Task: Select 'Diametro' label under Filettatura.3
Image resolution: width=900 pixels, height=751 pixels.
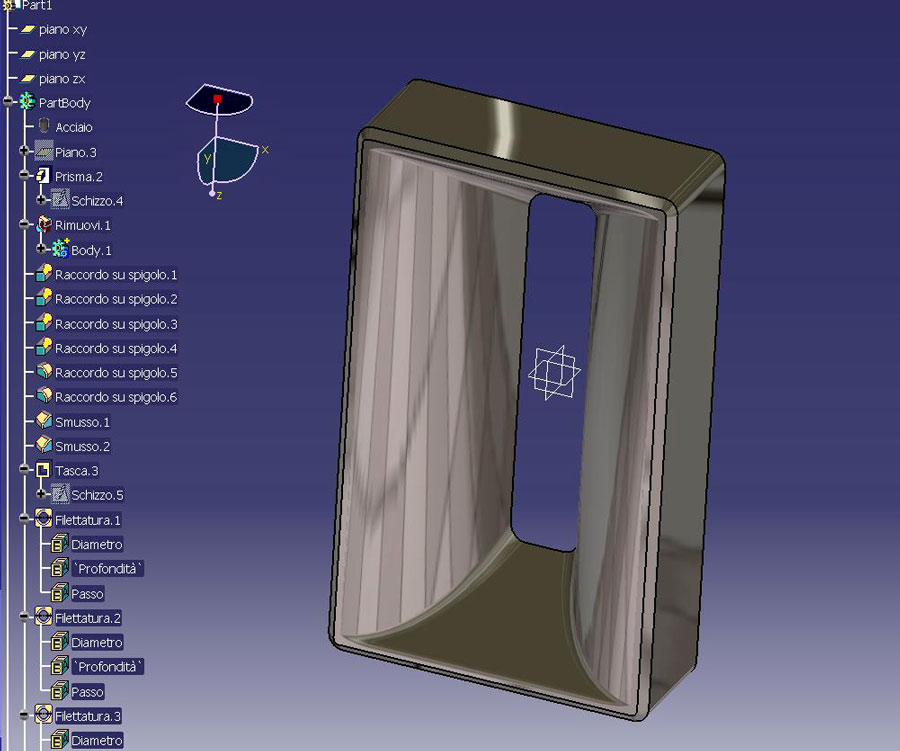Action: coord(96,741)
